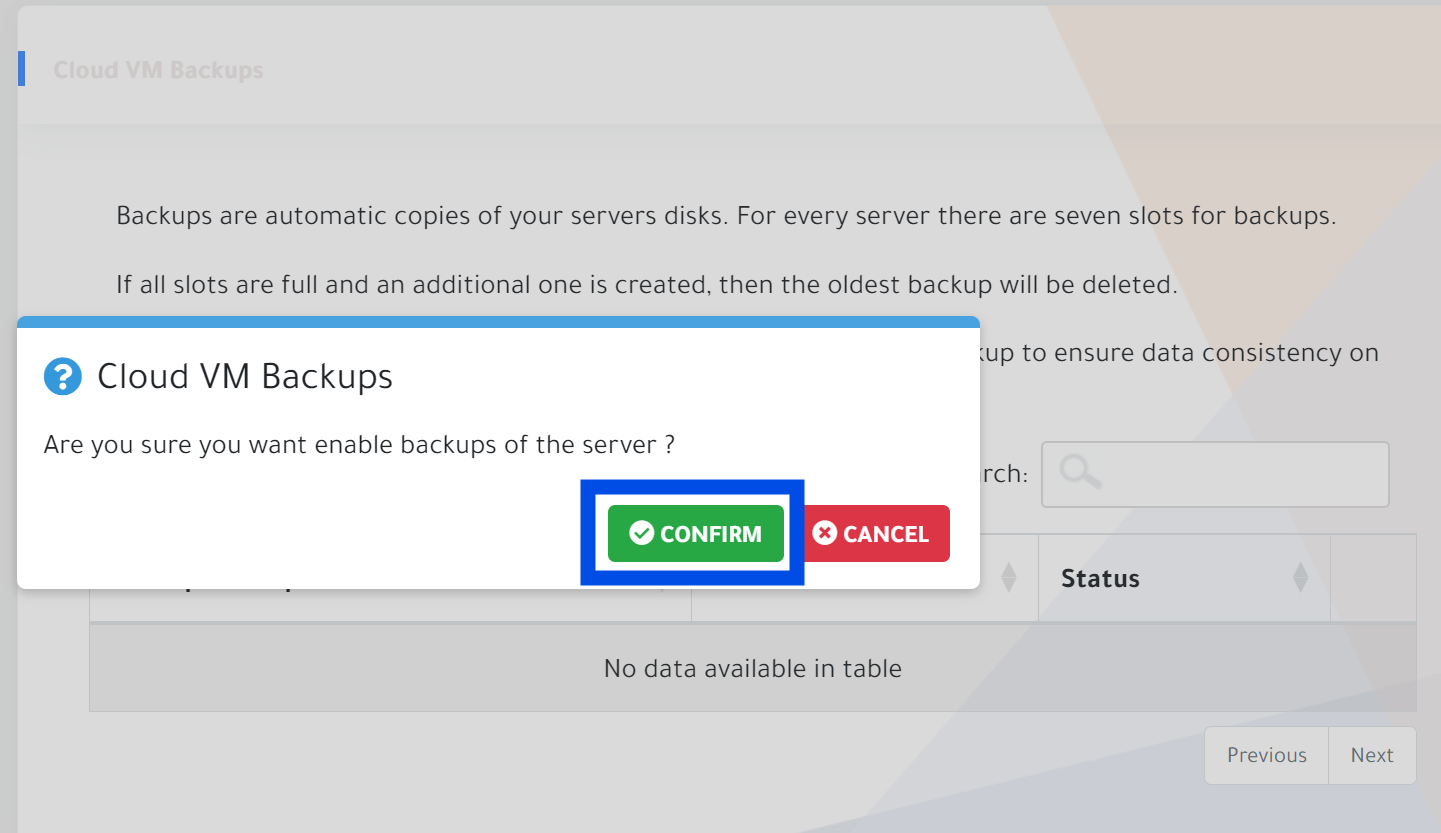Screen dimensions: 1441x833
Task: Go to the Next table page
Action: point(1372,755)
